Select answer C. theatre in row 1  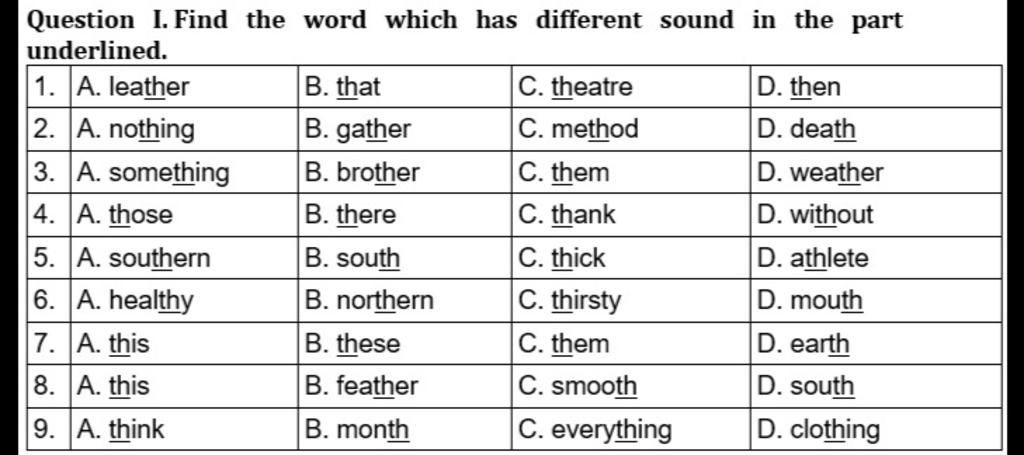(x=575, y=87)
